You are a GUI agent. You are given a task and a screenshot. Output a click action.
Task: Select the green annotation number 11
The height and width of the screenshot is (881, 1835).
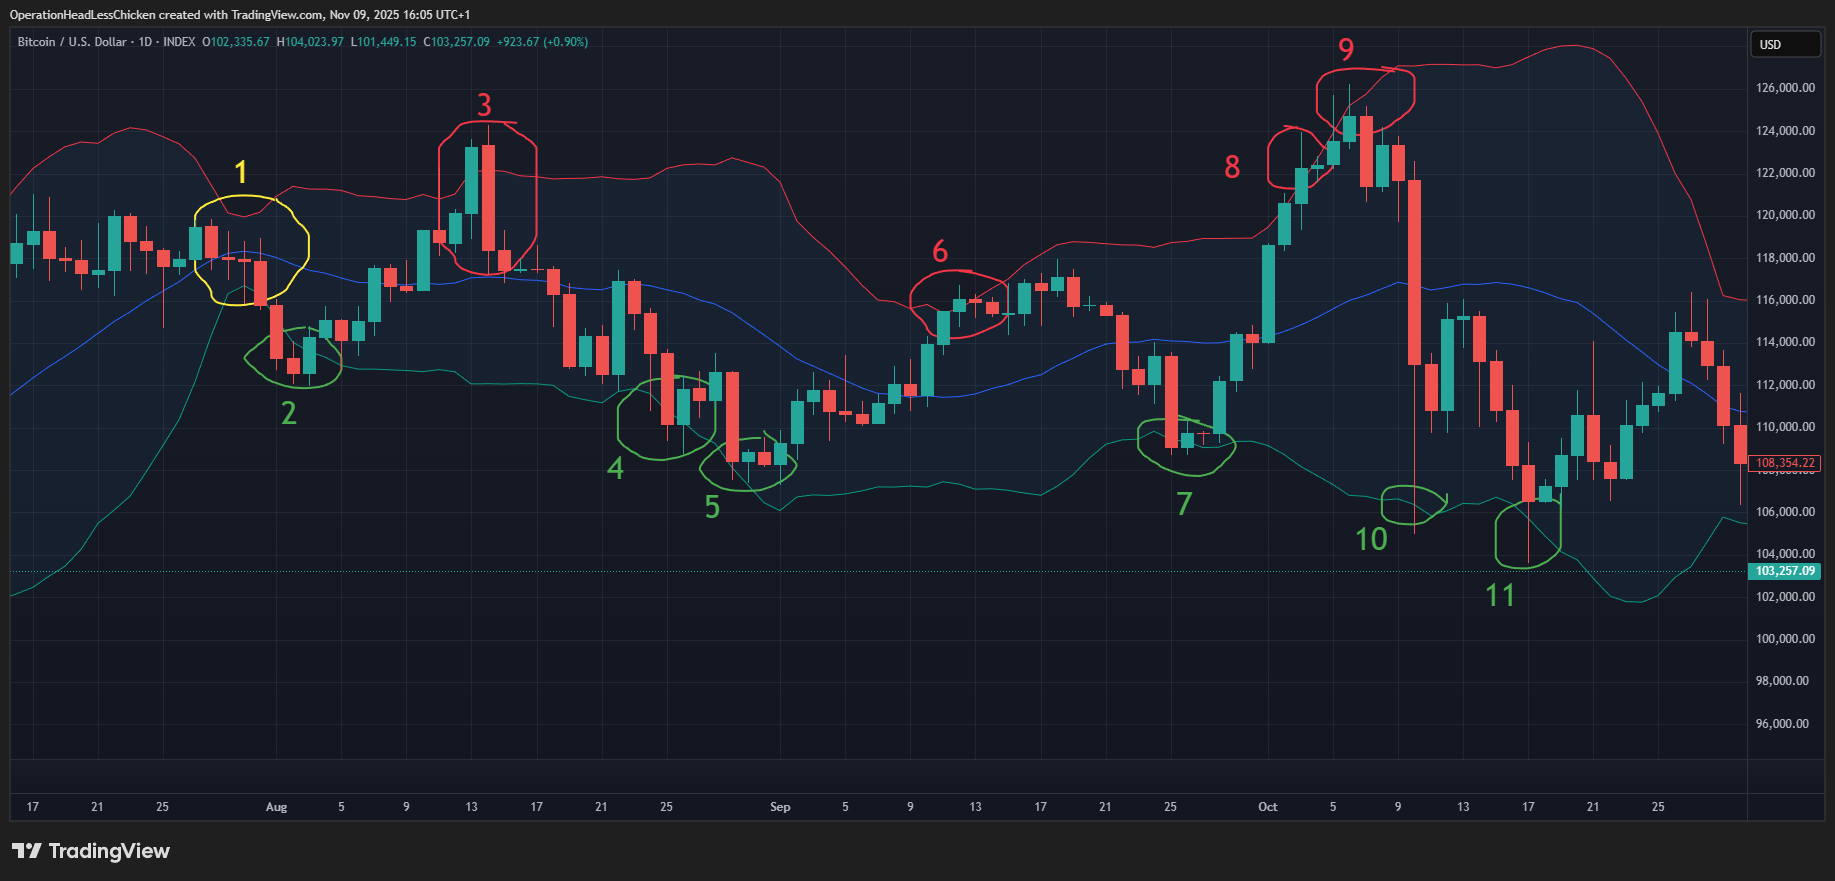click(1499, 596)
